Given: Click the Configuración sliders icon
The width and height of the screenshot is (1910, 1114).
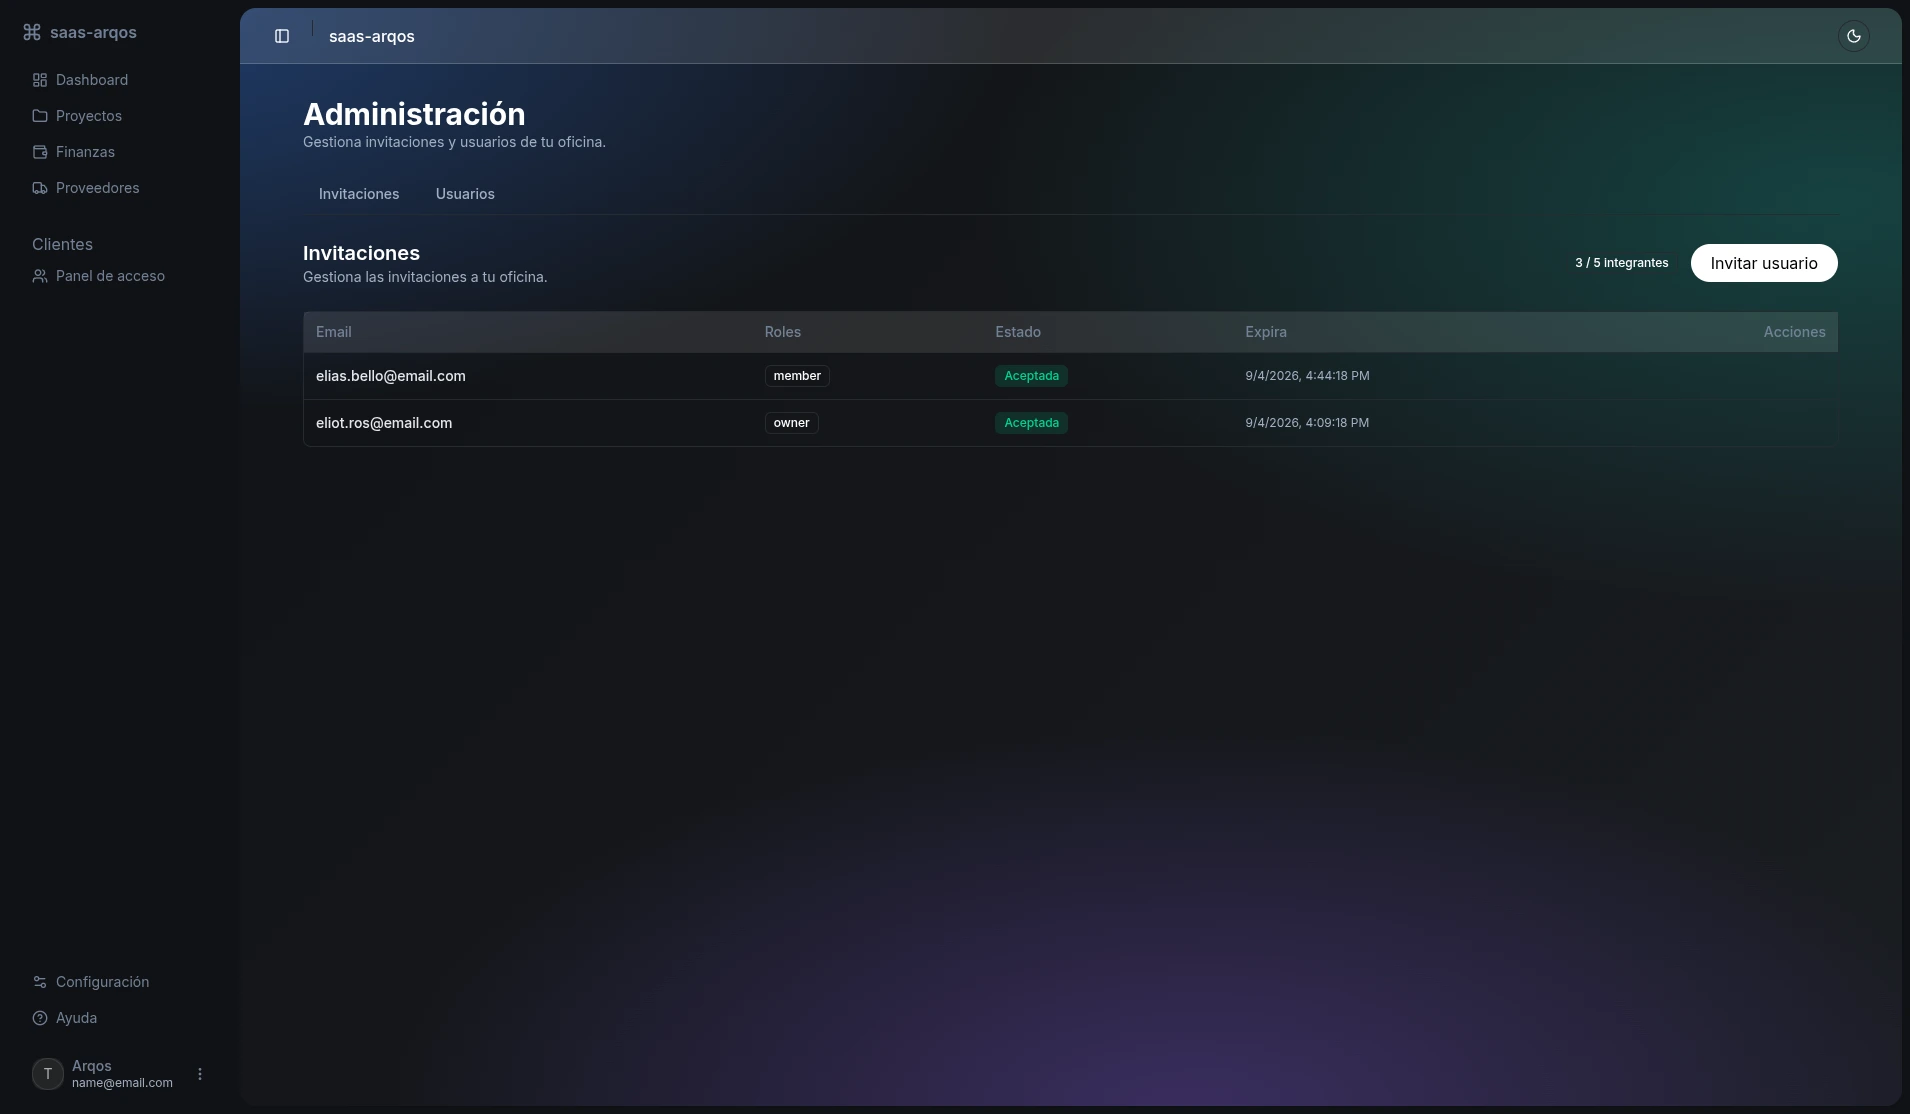Looking at the screenshot, I should coord(40,982).
